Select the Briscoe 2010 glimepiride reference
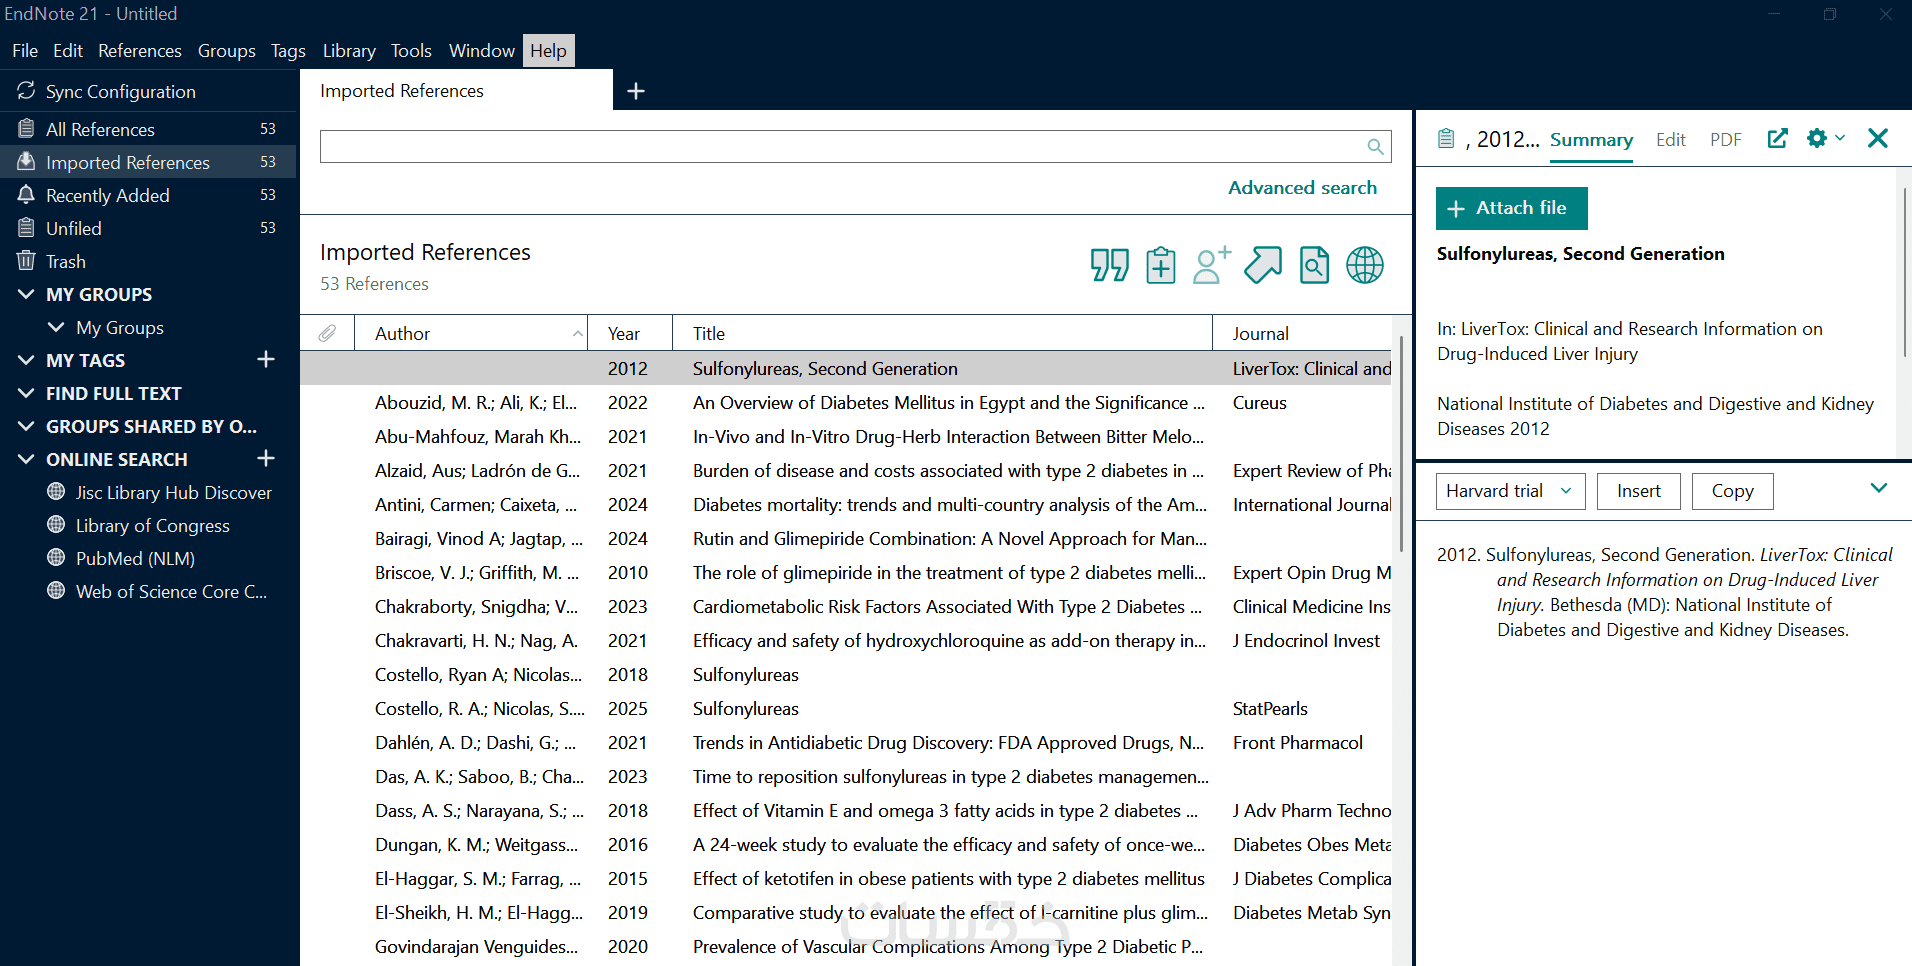Image resolution: width=1912 pixels, height=966 pixels. (x=846, y=573)
